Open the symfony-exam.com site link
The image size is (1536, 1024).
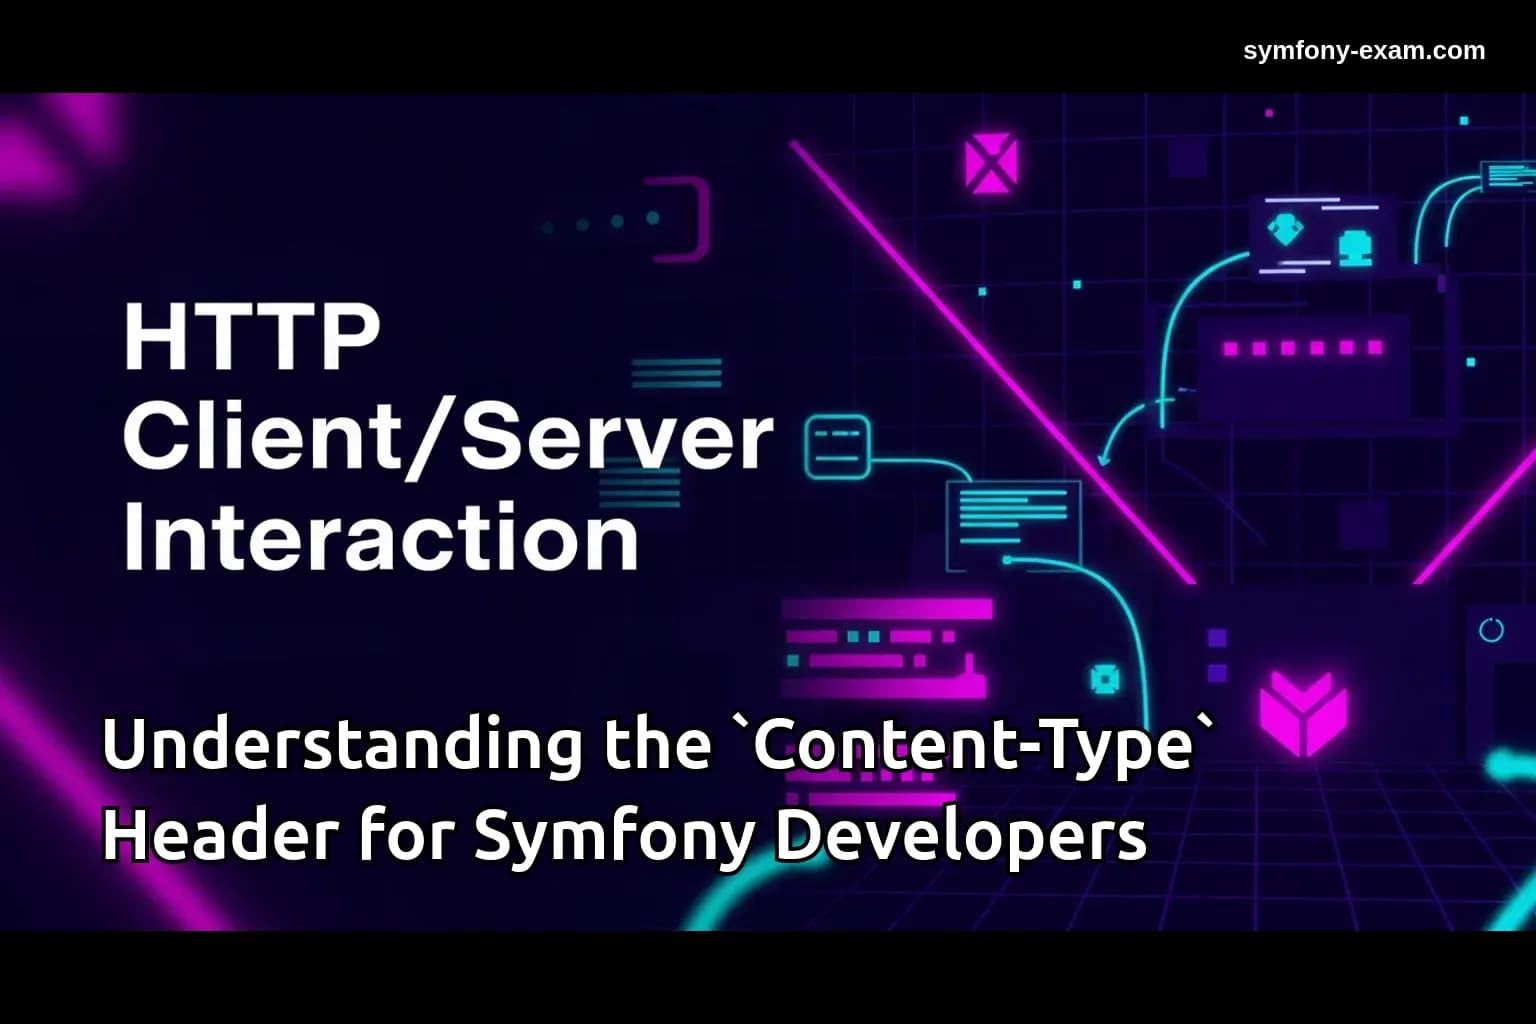tap(1363, 50)
